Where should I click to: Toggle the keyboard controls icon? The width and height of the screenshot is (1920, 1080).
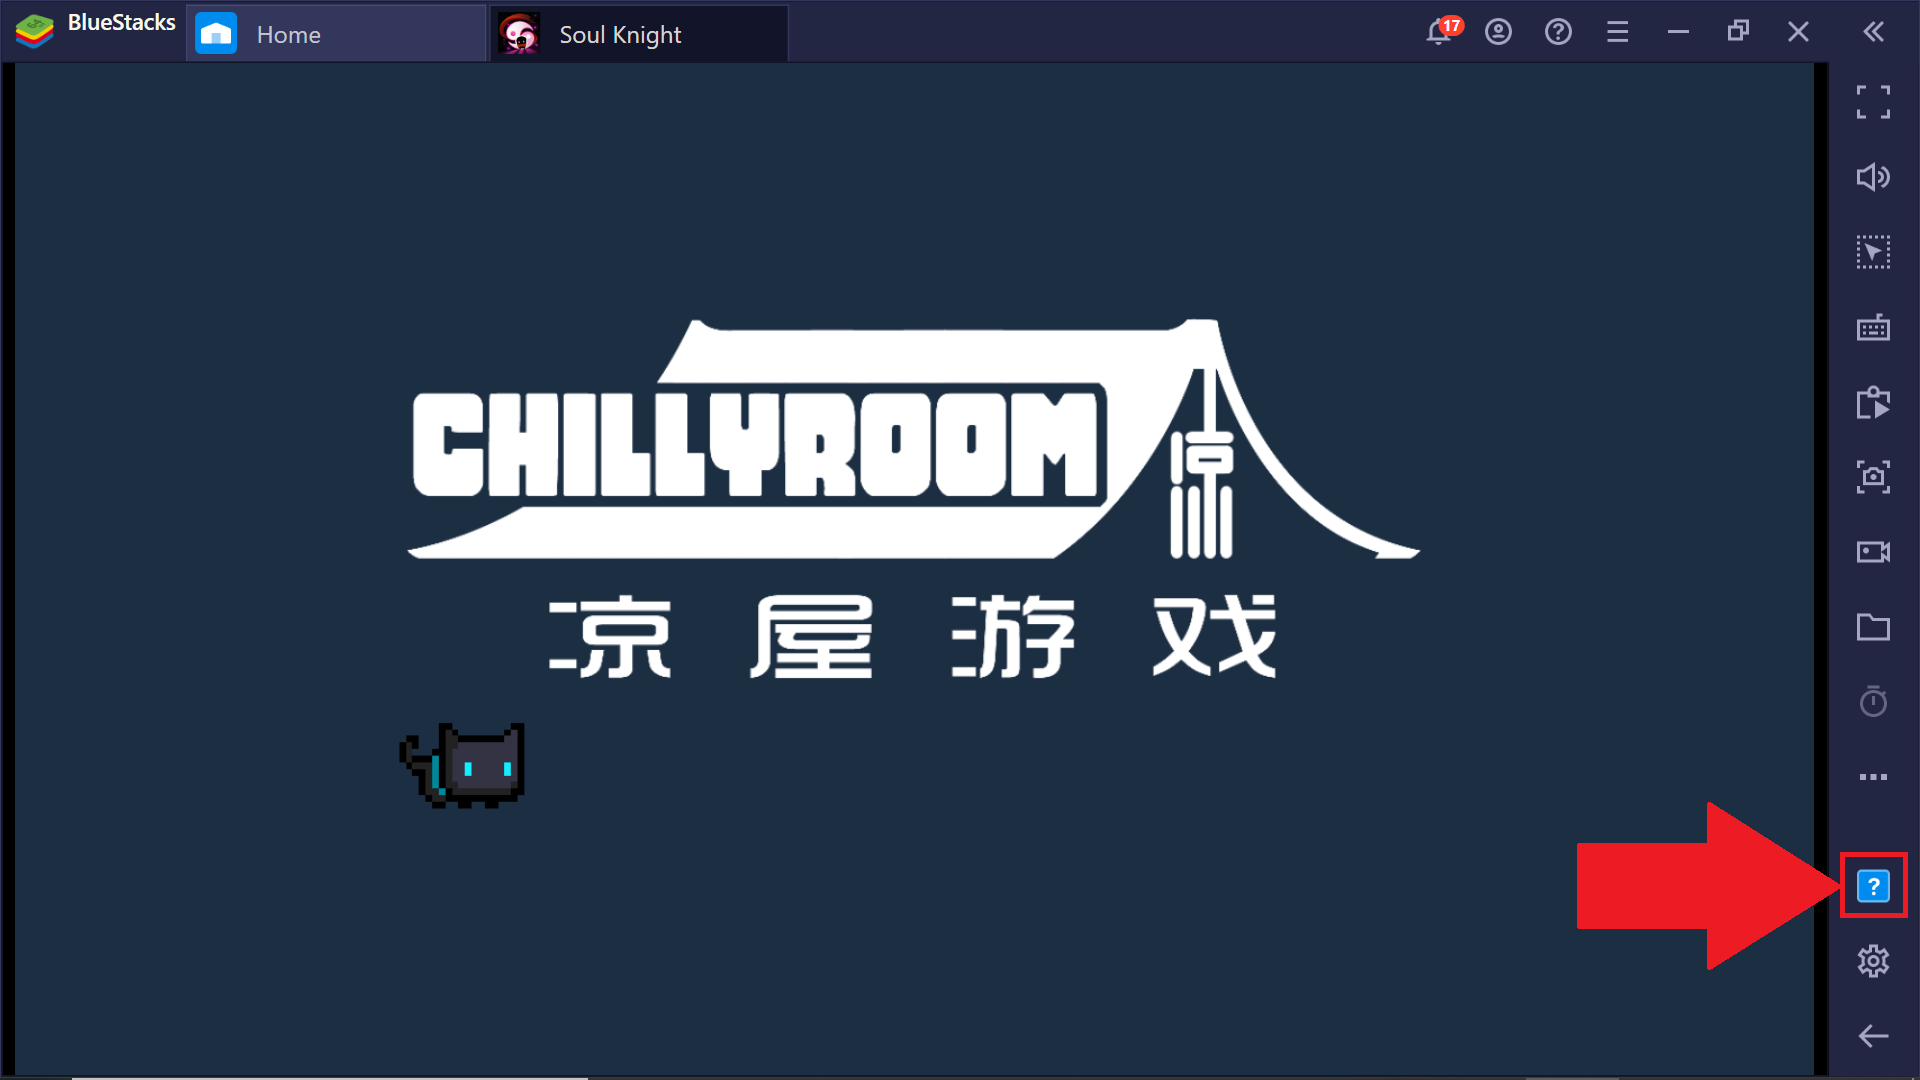click(x=1873, y=327)
